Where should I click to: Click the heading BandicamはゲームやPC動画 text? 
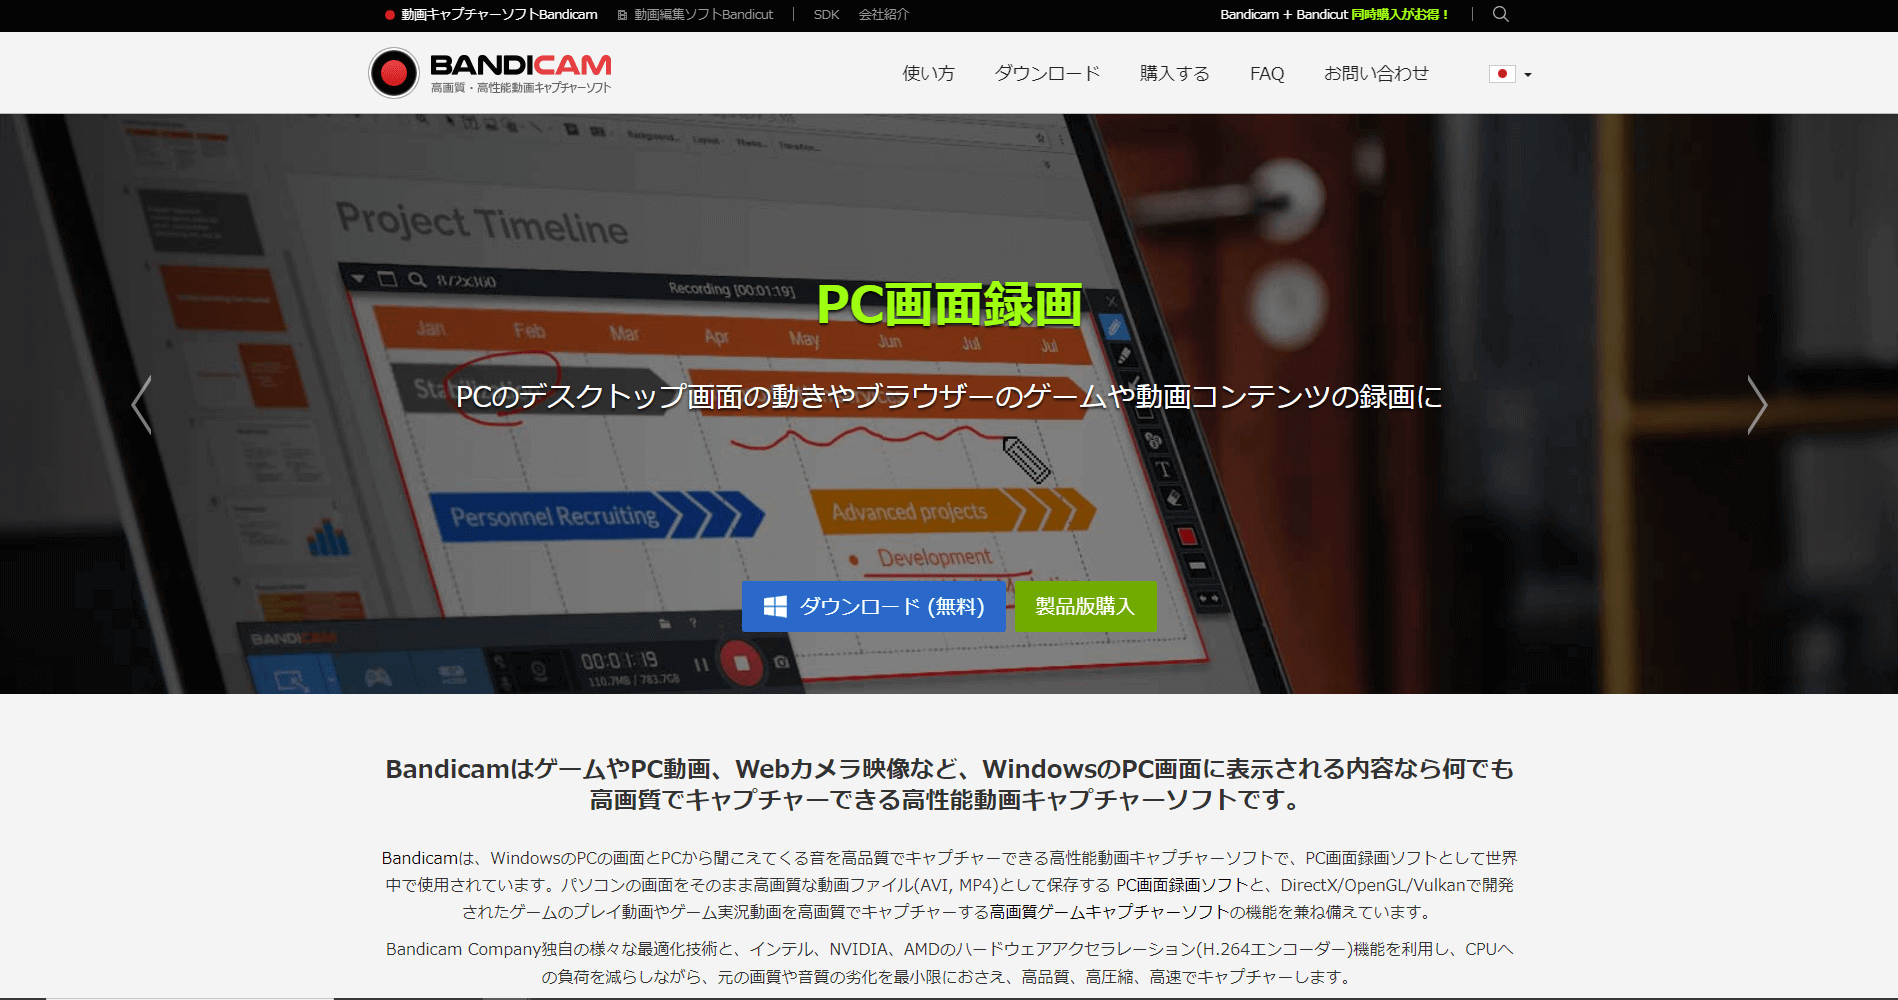point(949,784)
